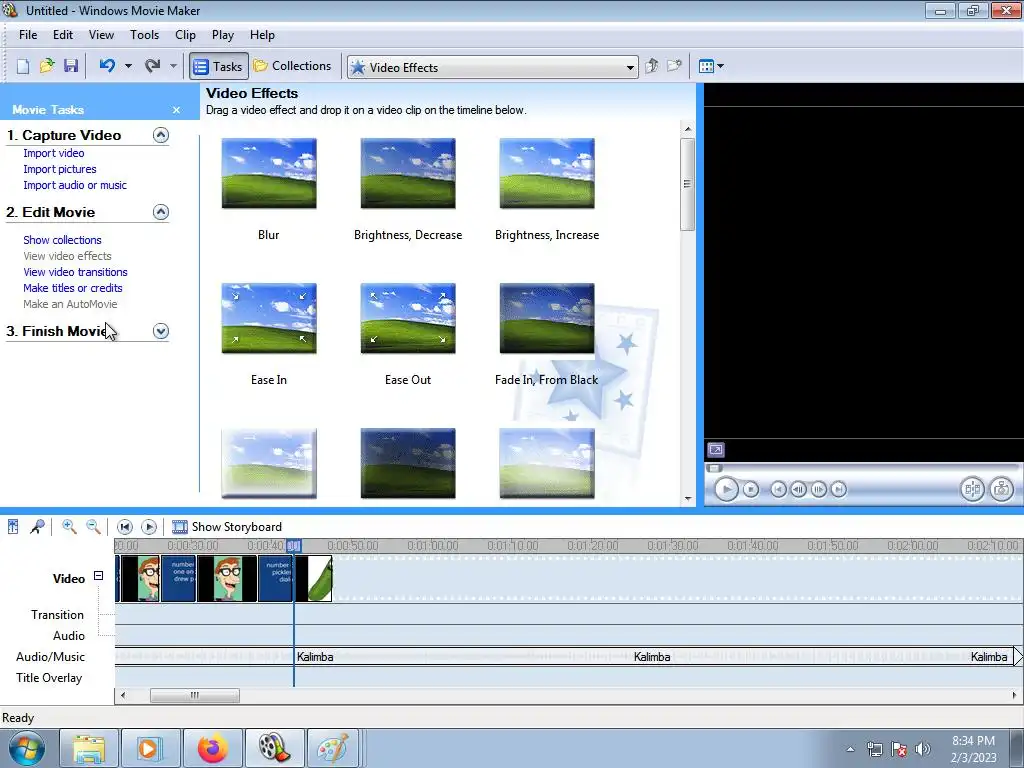Click the Narrate Timeline microphone icon
The image size is (1024, 768).
[x=37, y=526]
